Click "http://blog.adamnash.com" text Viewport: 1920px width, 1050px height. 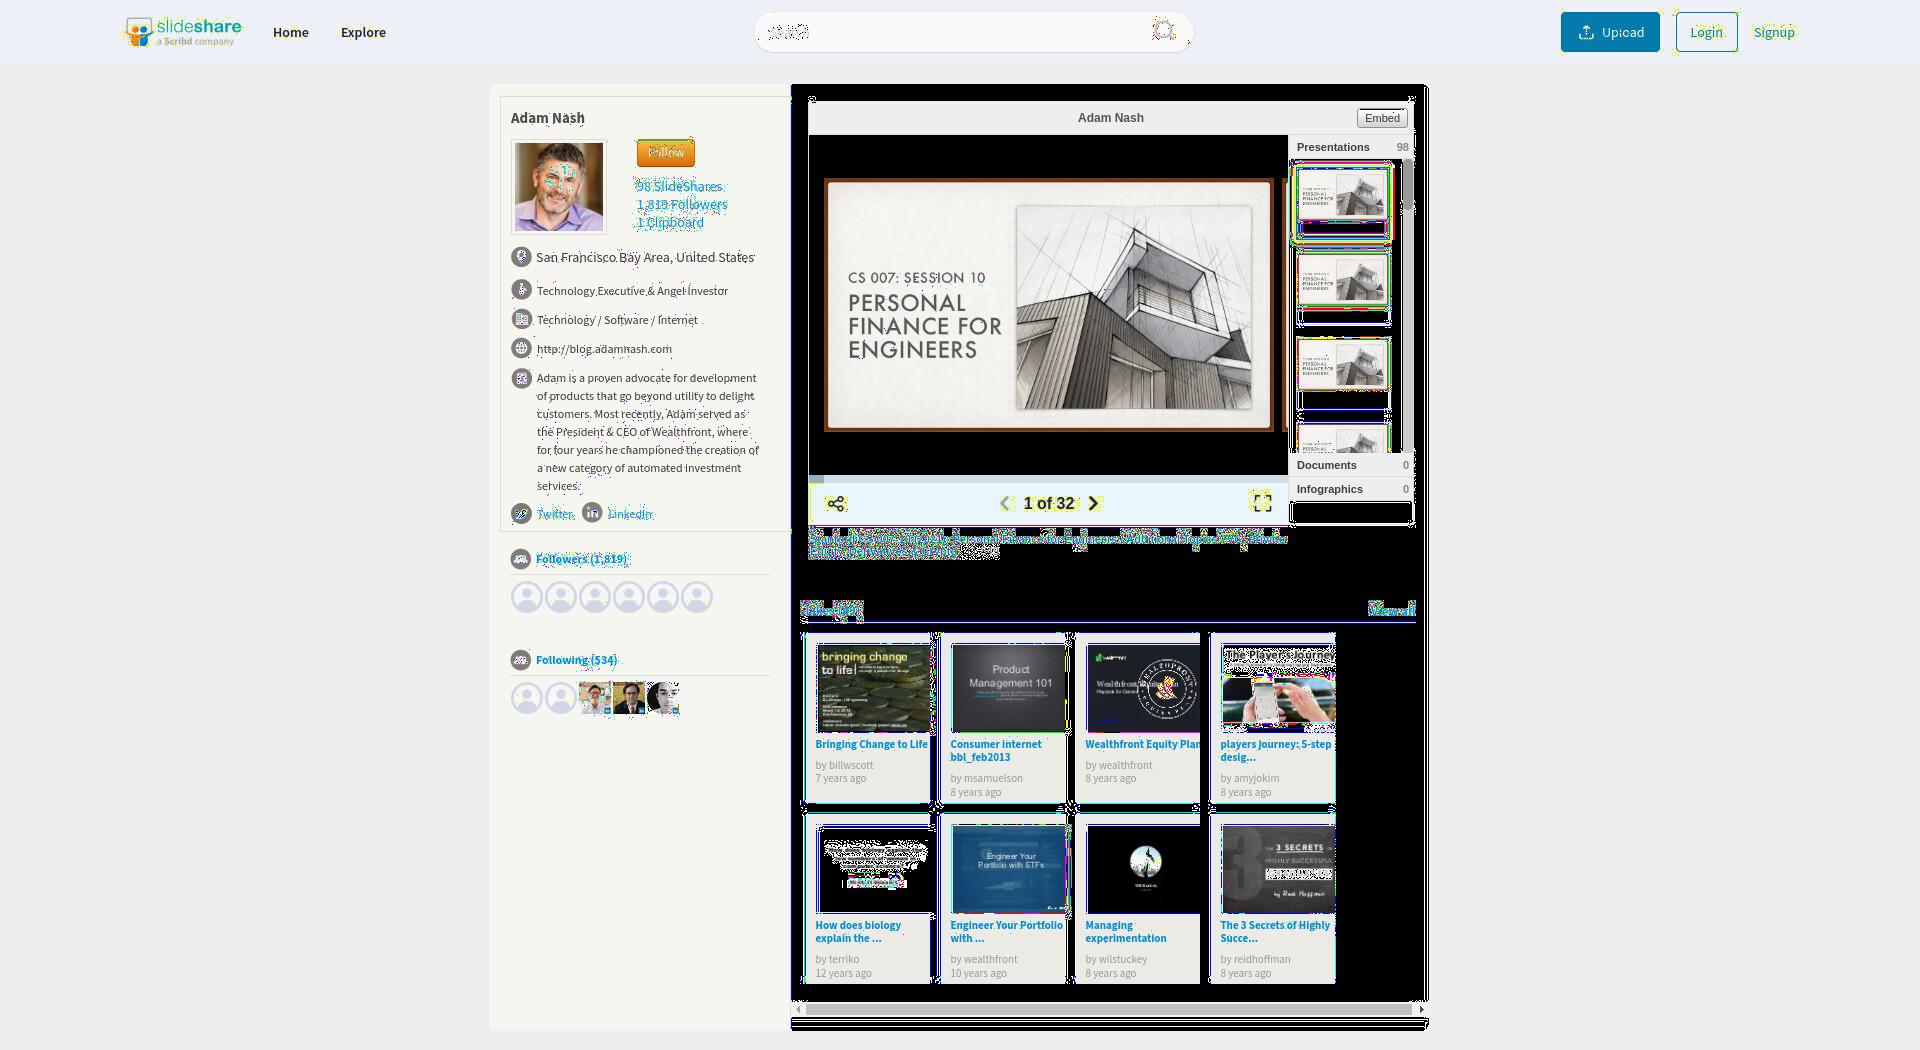604,349
